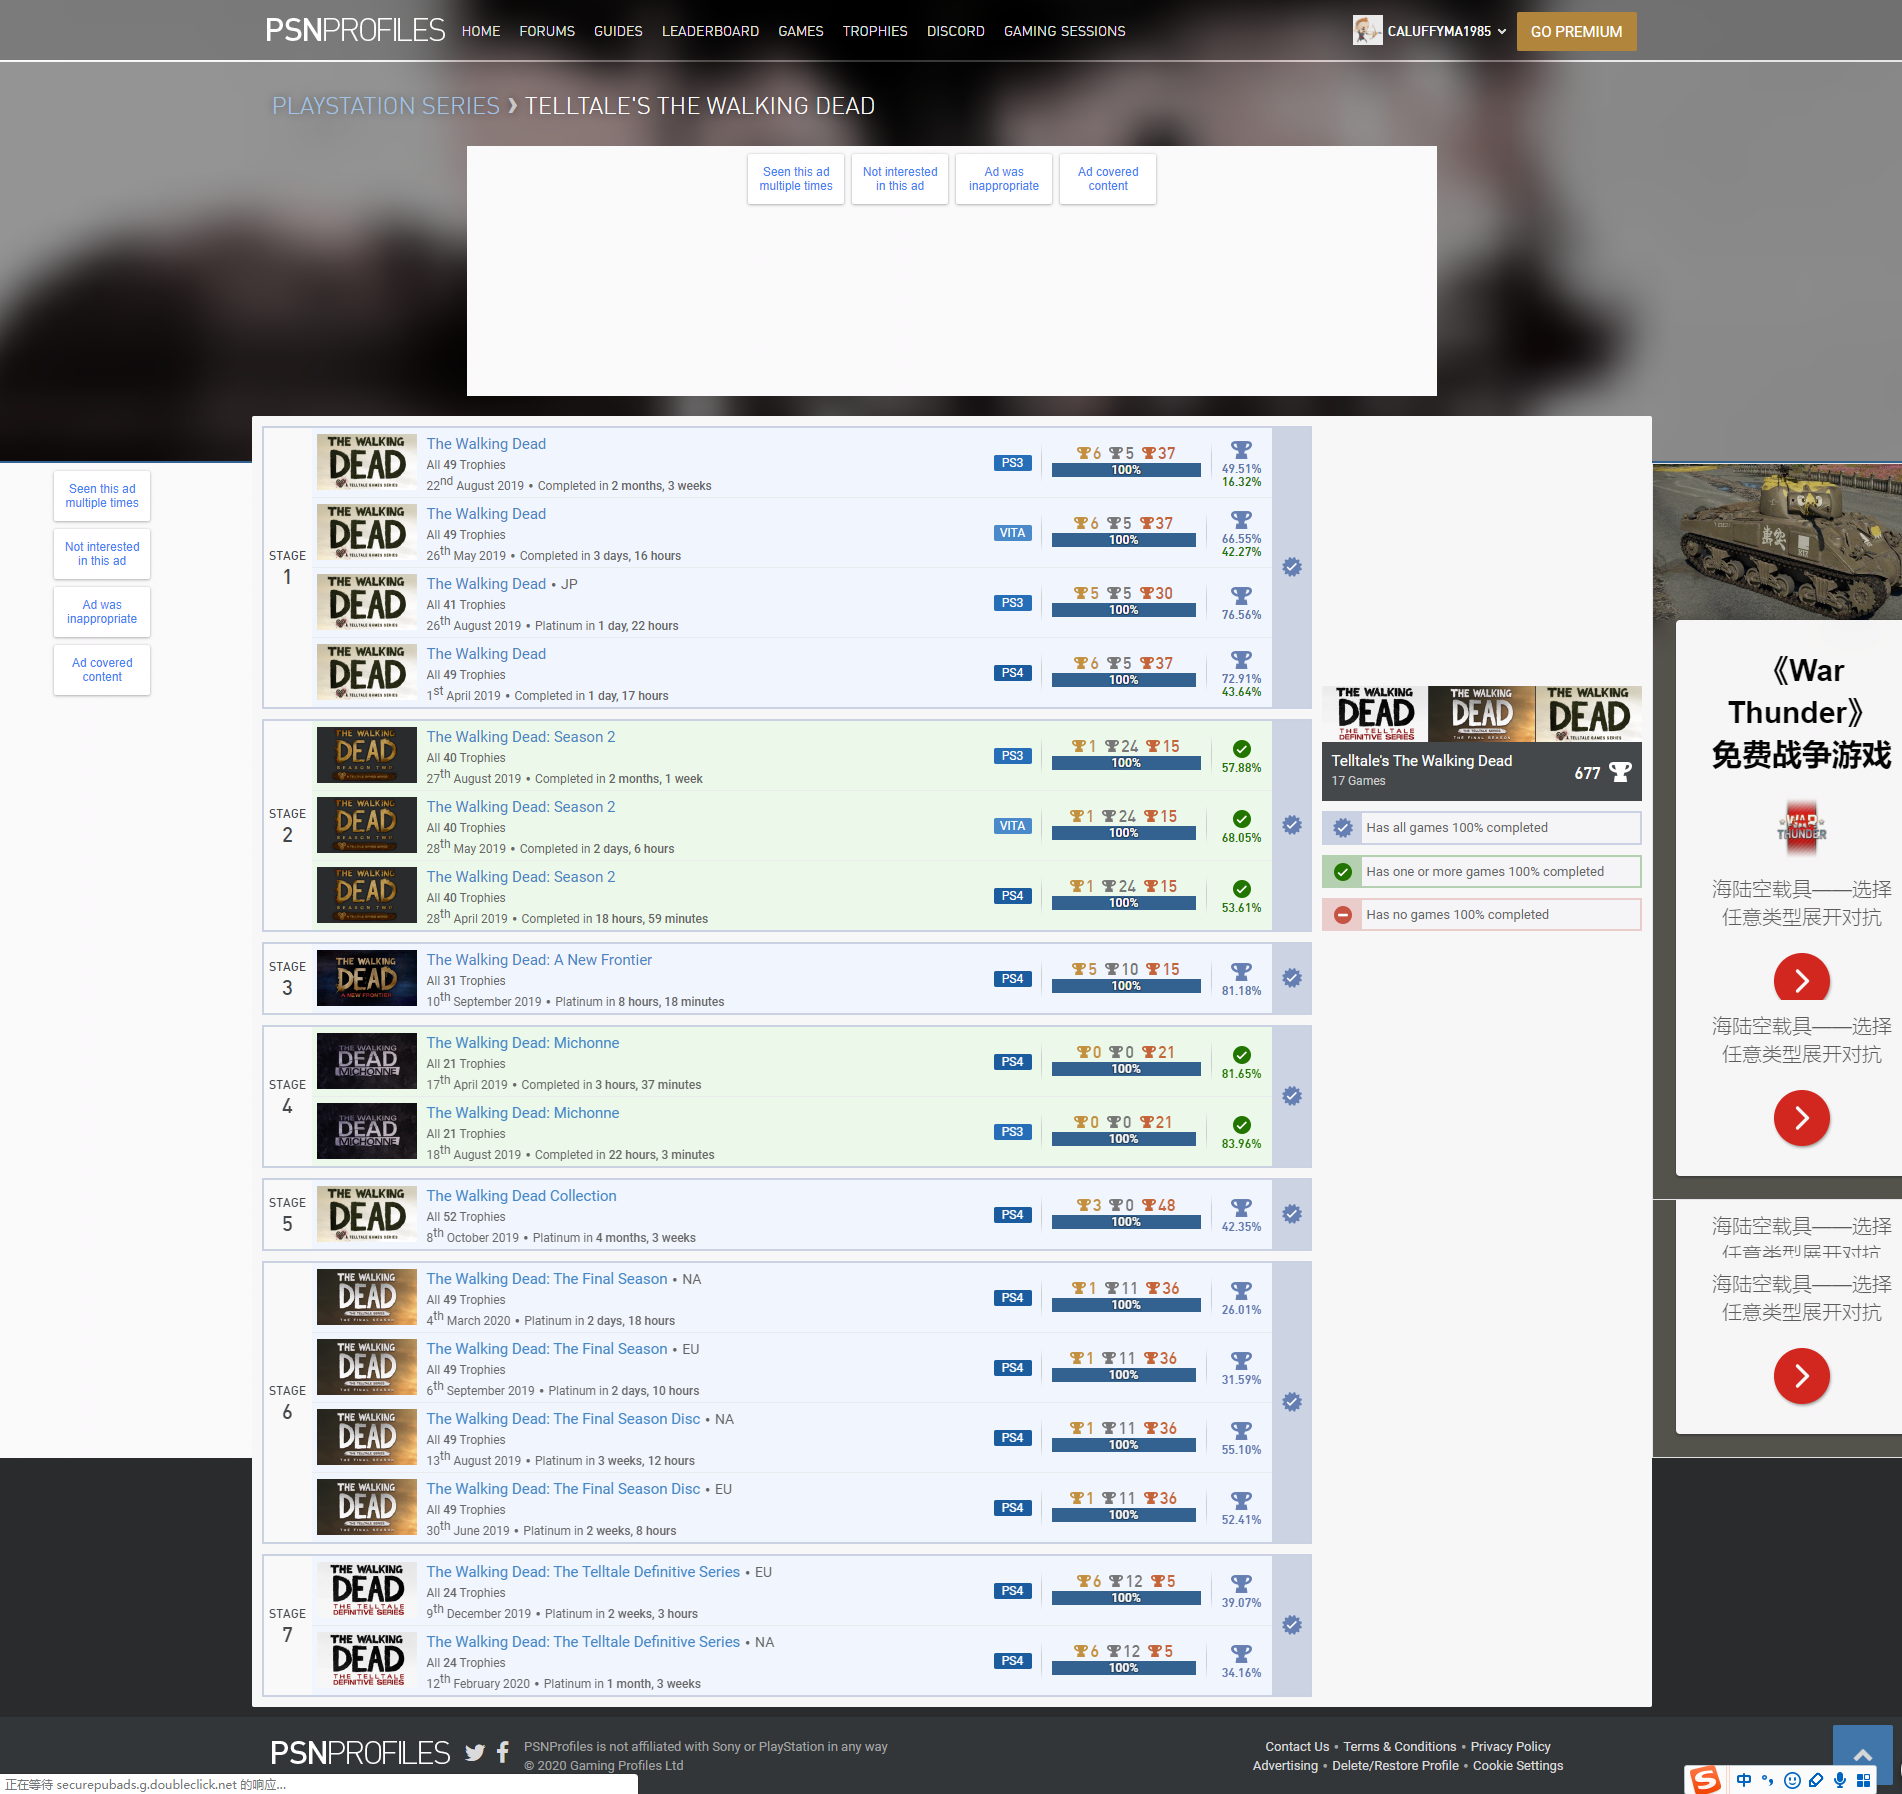Click the microphone icon in IME toolbar
This screenshot has width=1902, height=1794.
tap(1839, 1780)
